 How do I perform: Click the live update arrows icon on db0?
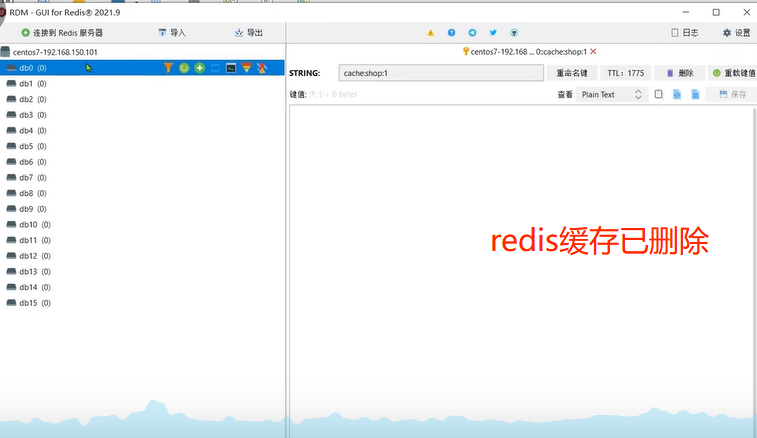tap(215, 68)
